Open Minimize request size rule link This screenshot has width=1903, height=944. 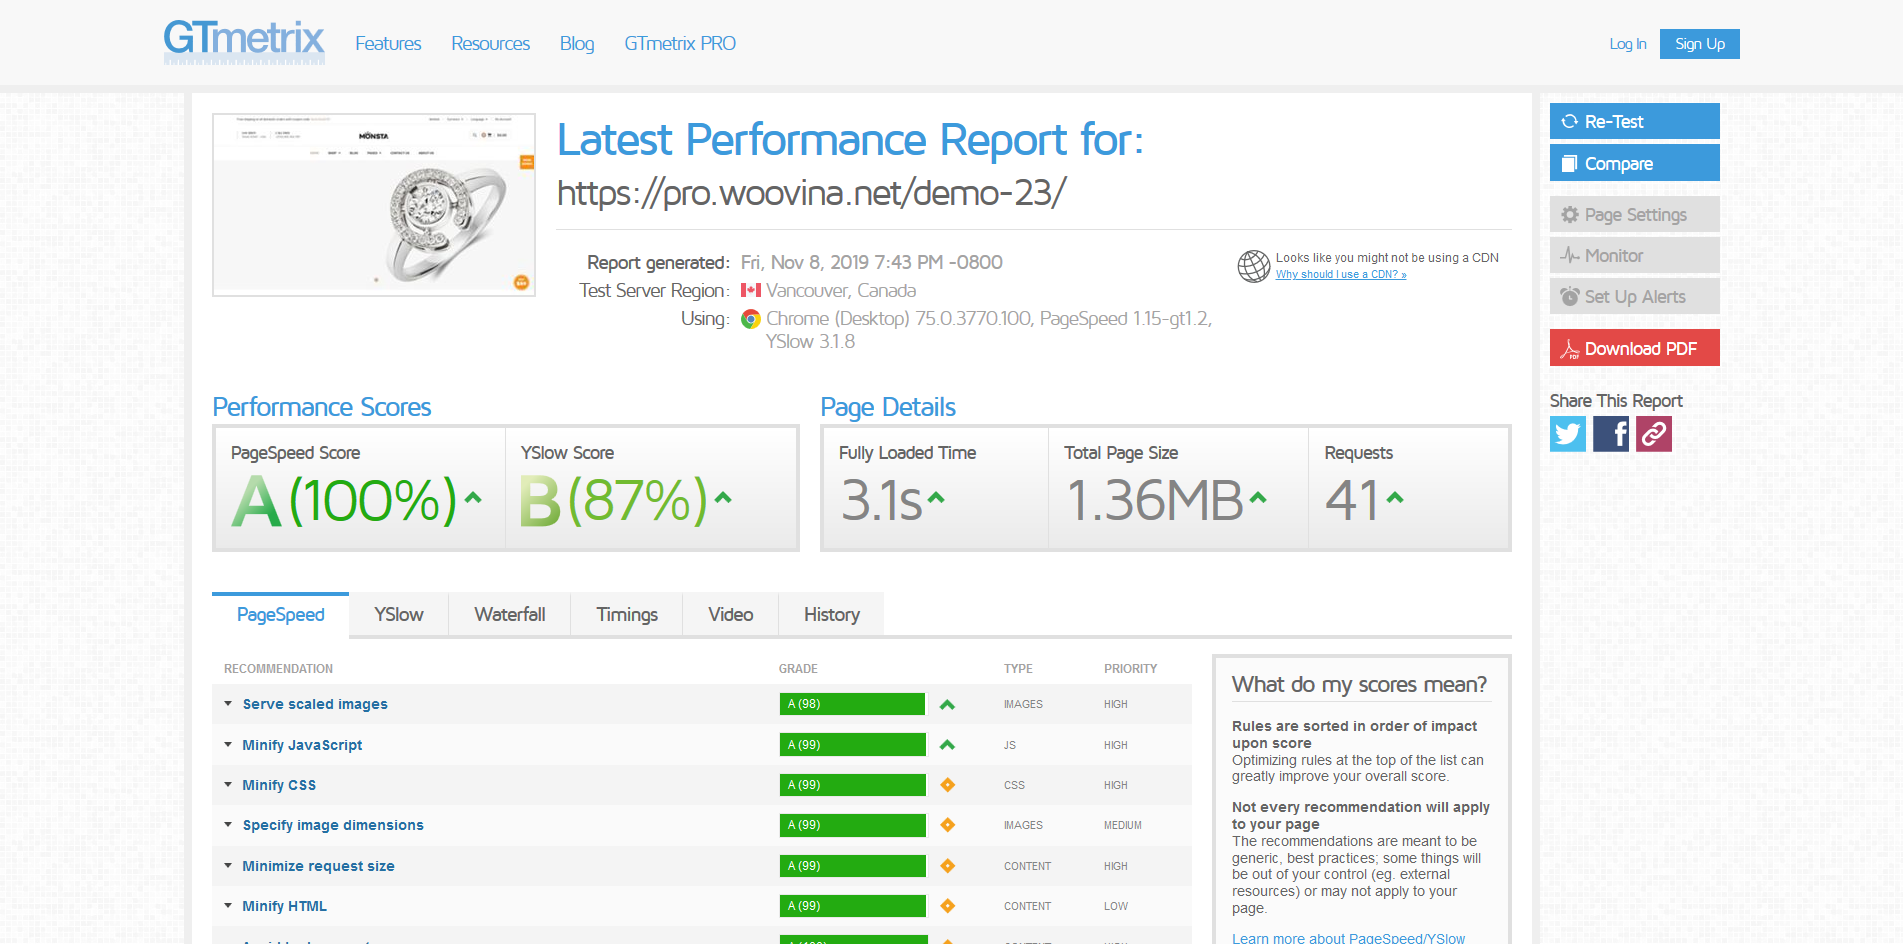point(318,866)
